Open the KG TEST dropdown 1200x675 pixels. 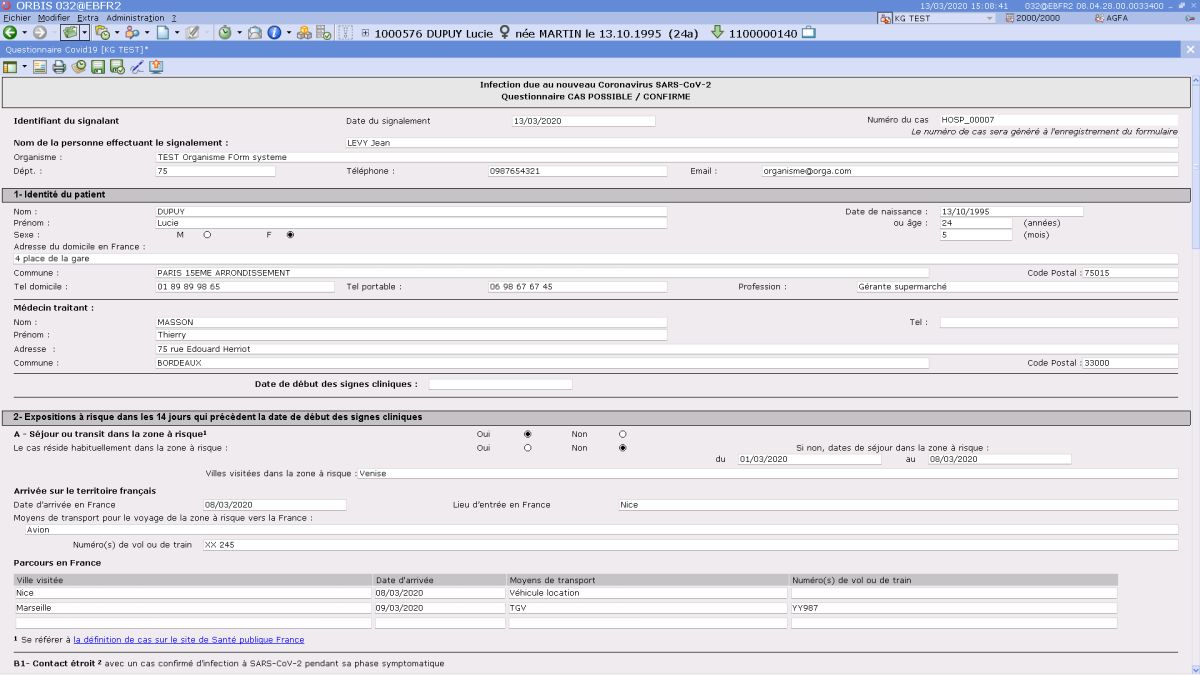pos(989,18)
